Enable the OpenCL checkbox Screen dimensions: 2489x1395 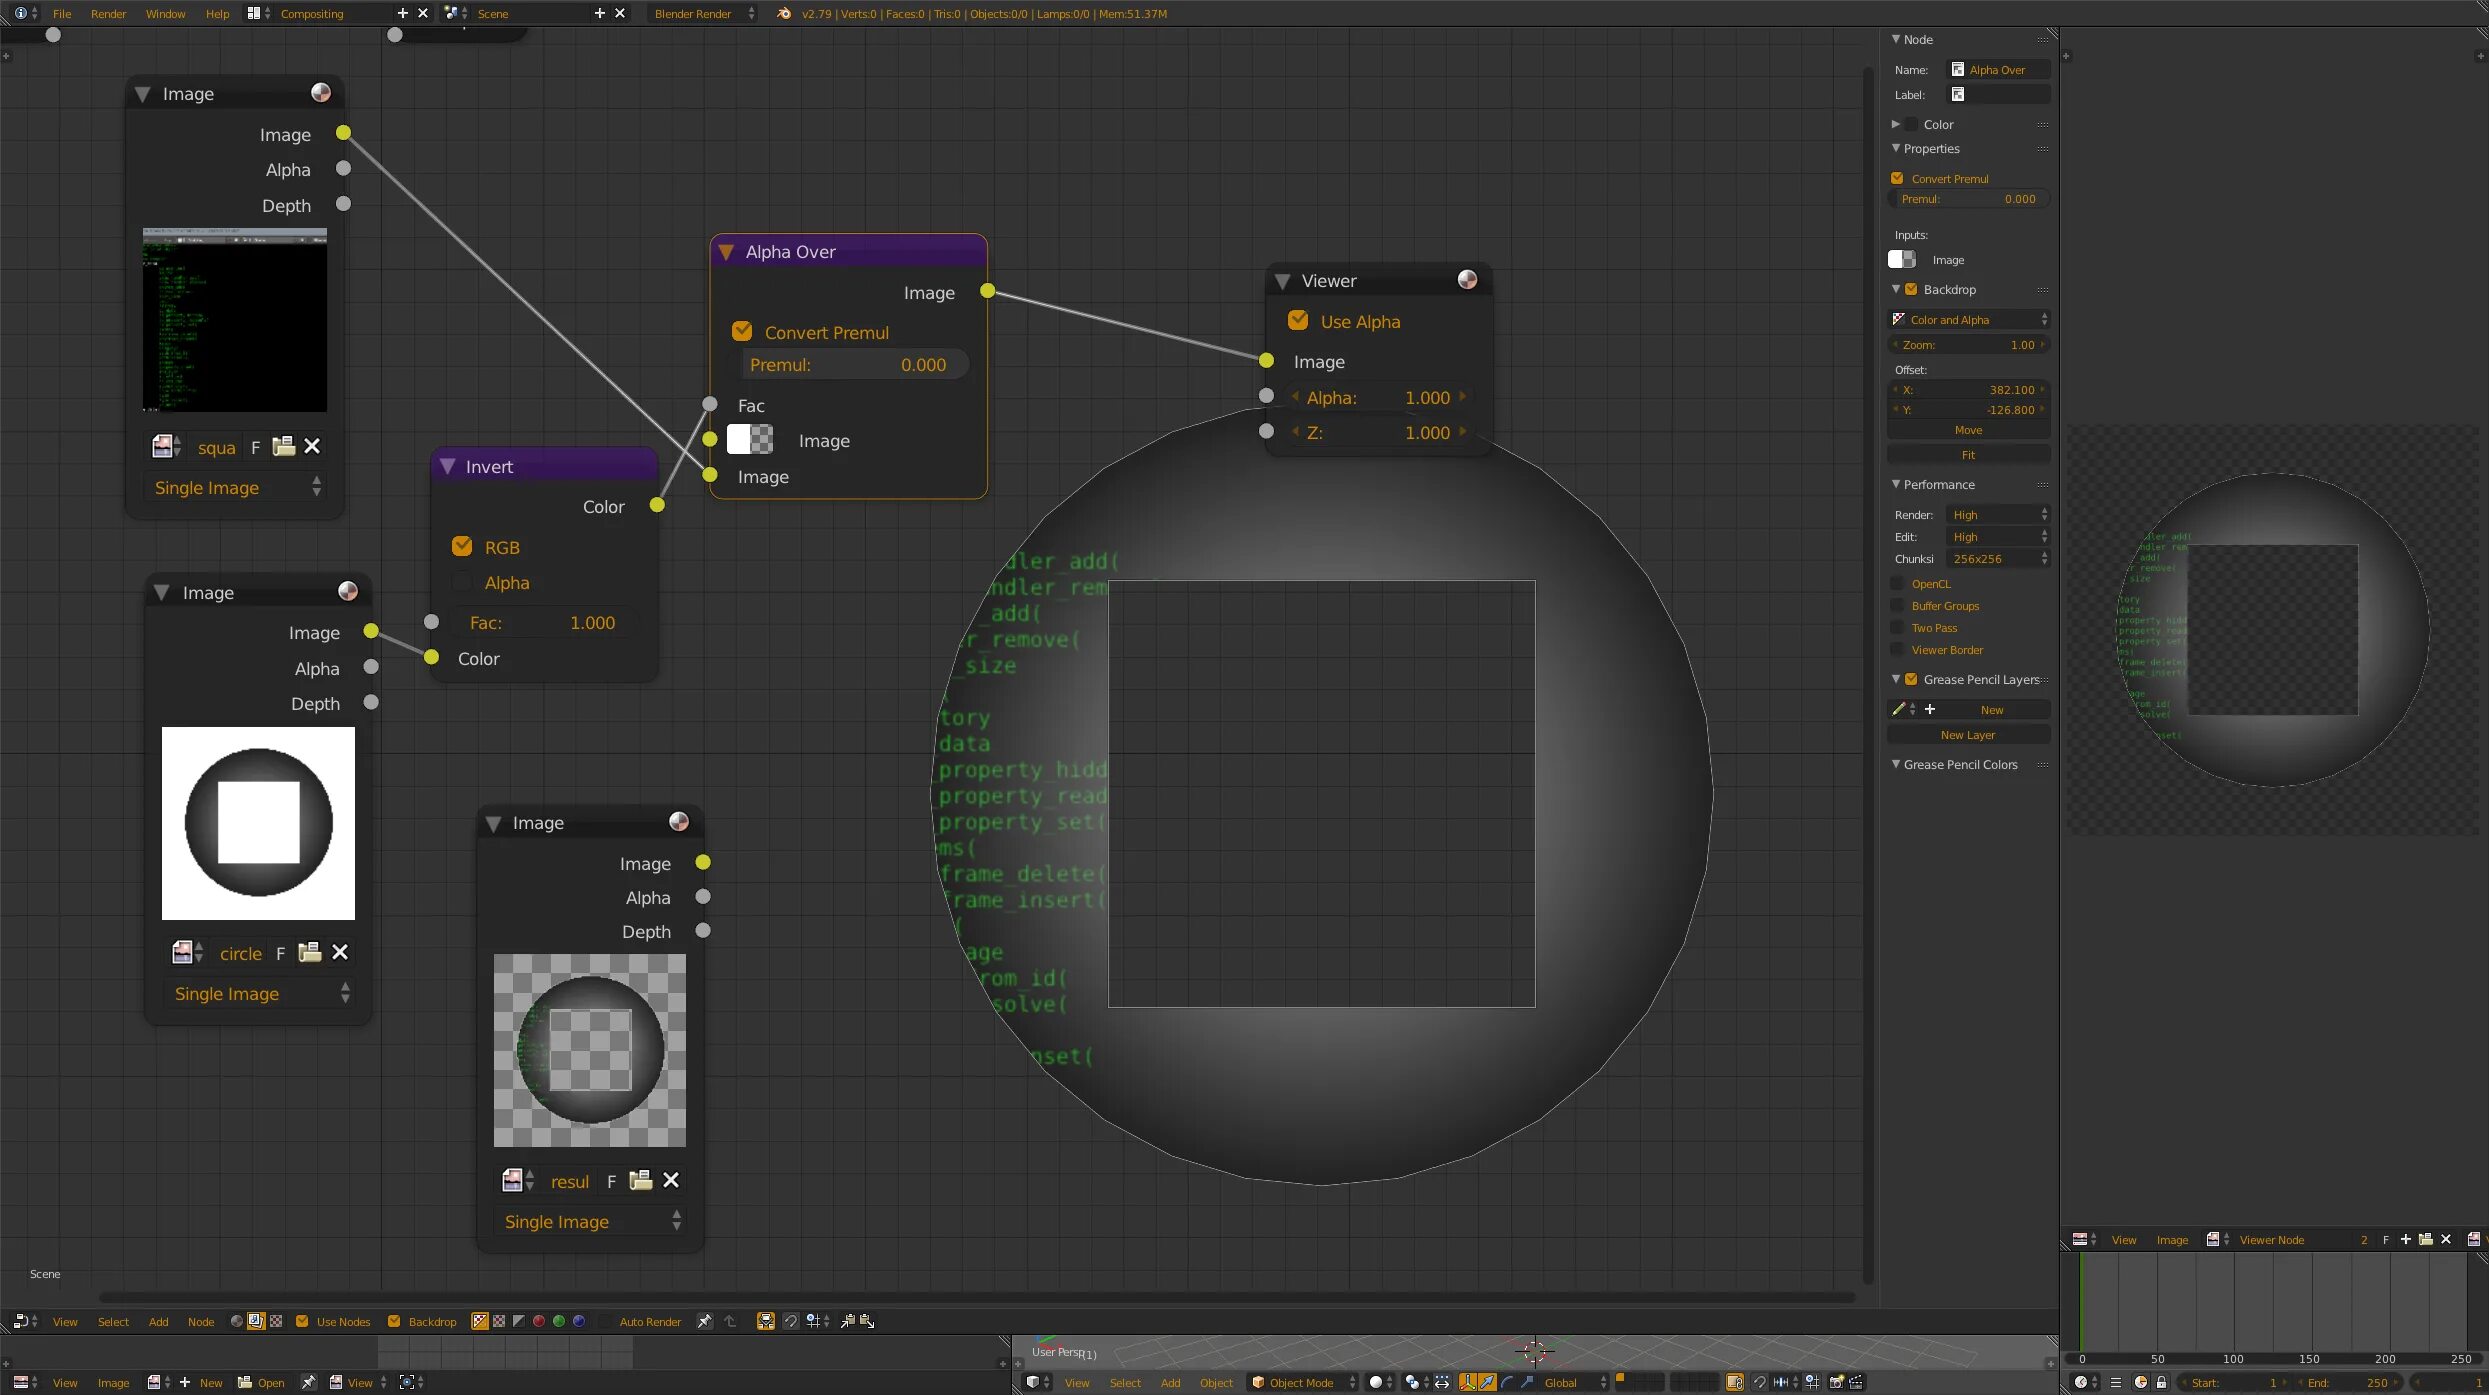pos(1897,583)
